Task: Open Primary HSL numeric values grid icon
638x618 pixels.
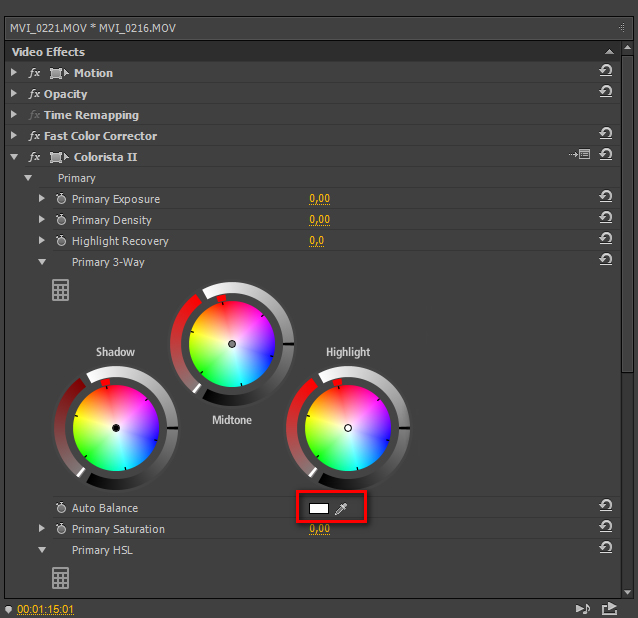Action: [x=60, y=578]
